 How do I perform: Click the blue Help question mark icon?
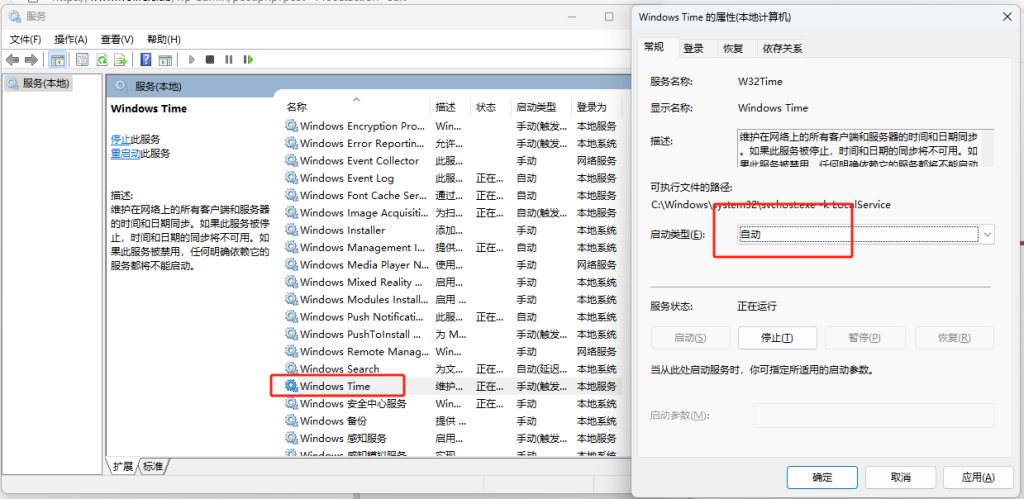146,60
